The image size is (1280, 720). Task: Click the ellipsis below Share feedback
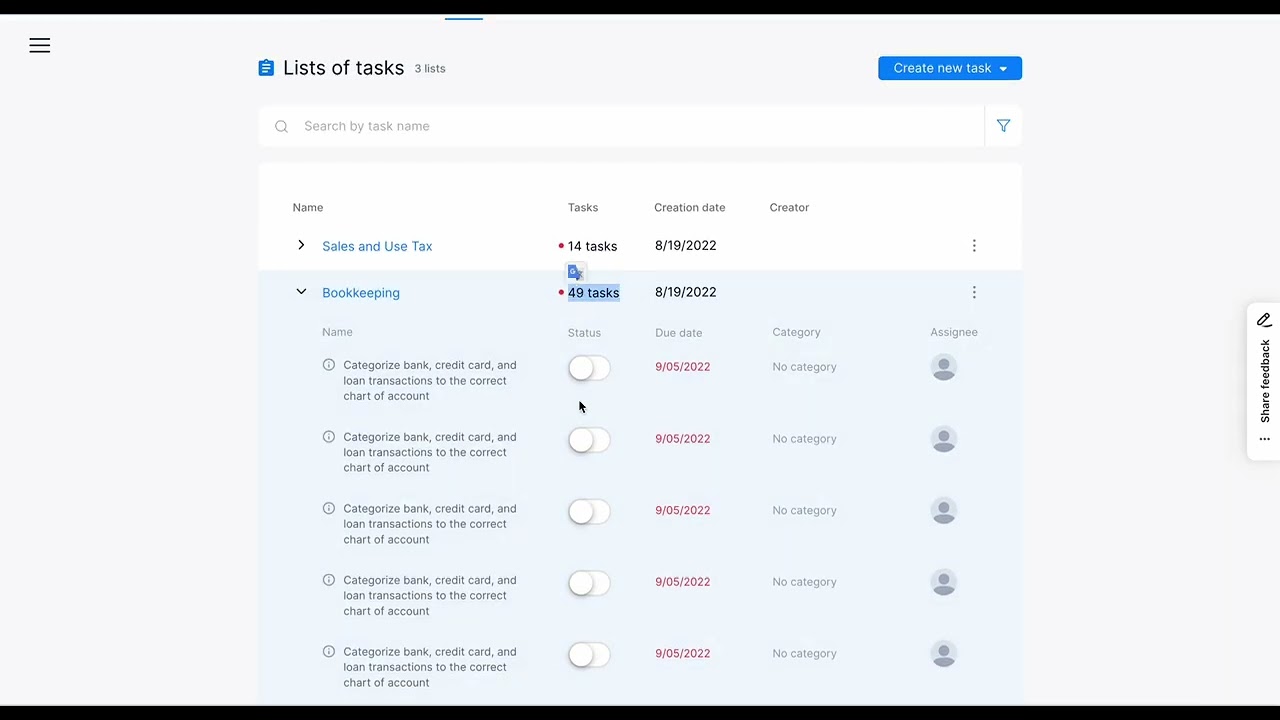[1264, 439]
